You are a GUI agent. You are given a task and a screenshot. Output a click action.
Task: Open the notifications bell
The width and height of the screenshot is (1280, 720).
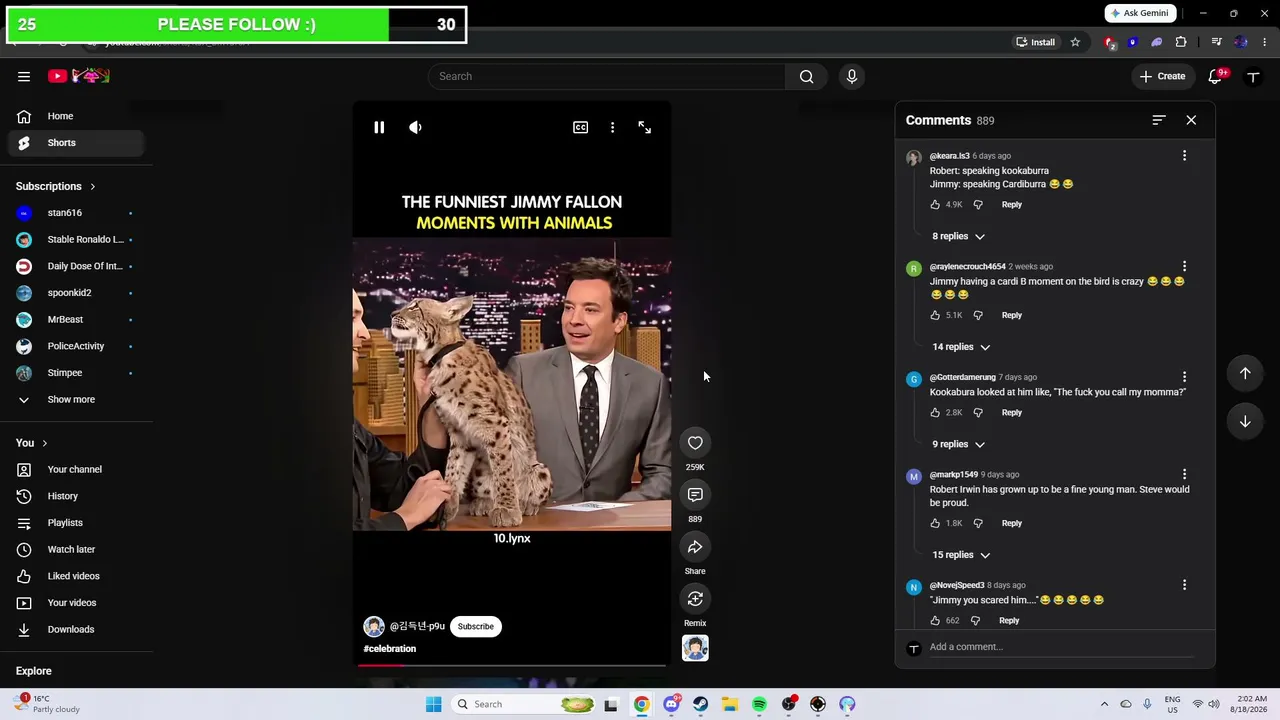[1216, 76]
